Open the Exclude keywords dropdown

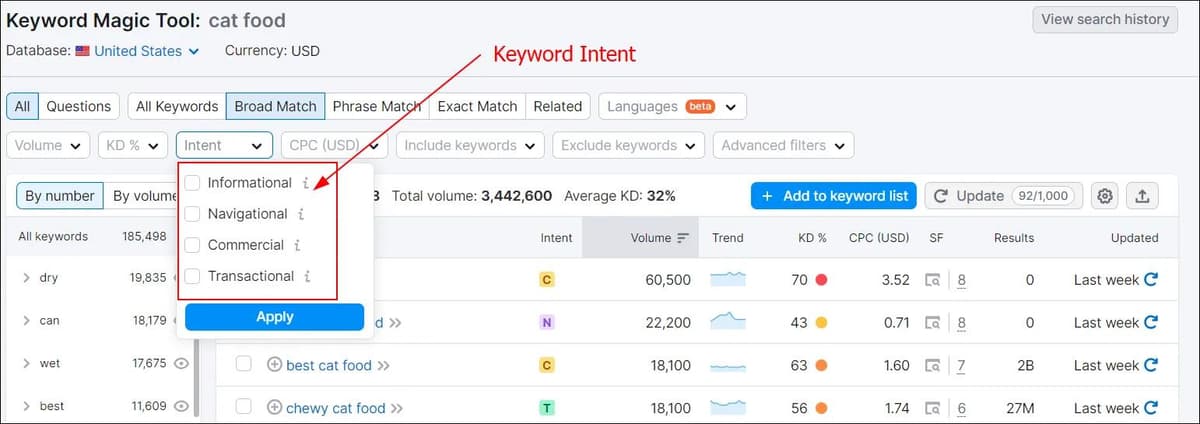click(628, 145)
